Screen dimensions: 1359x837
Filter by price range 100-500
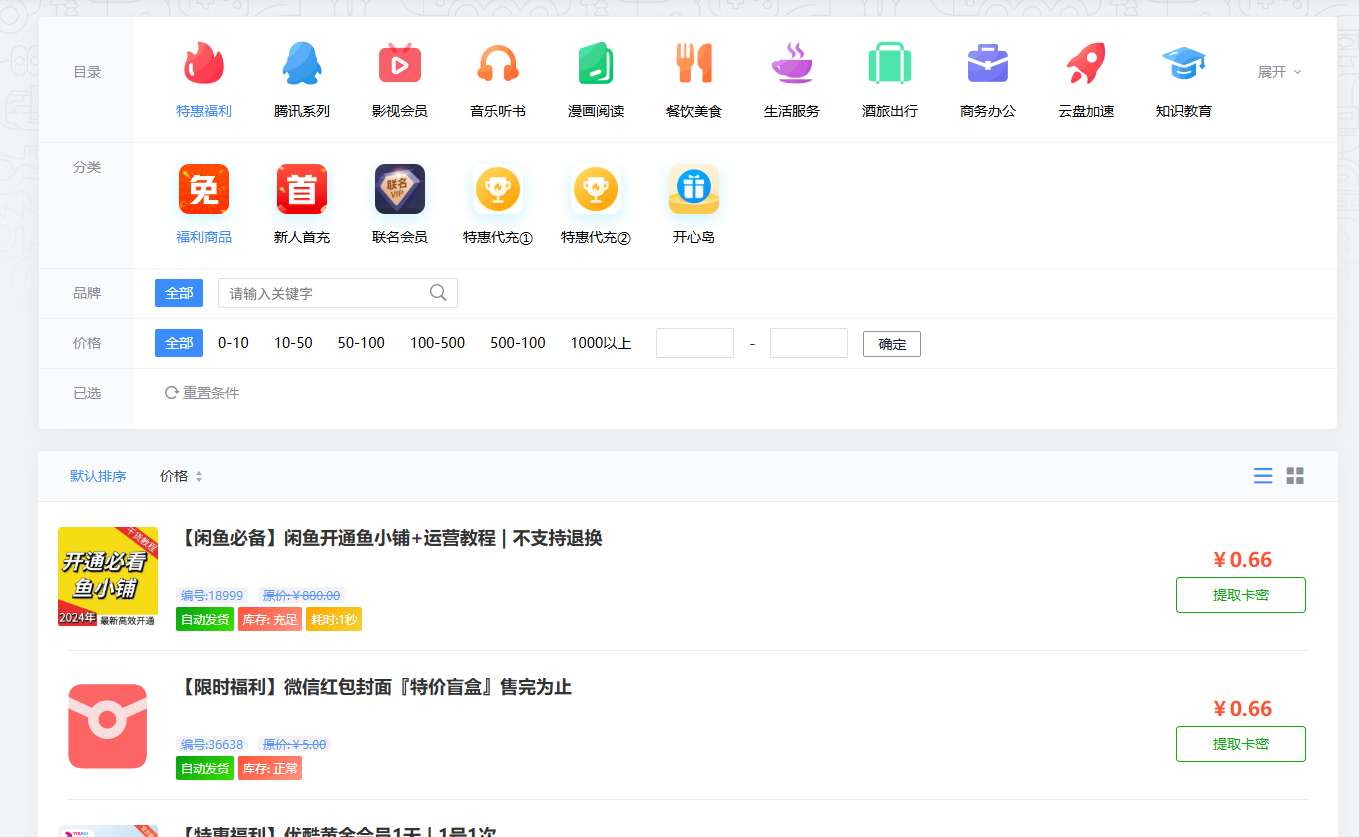click(x=437, y=343)
